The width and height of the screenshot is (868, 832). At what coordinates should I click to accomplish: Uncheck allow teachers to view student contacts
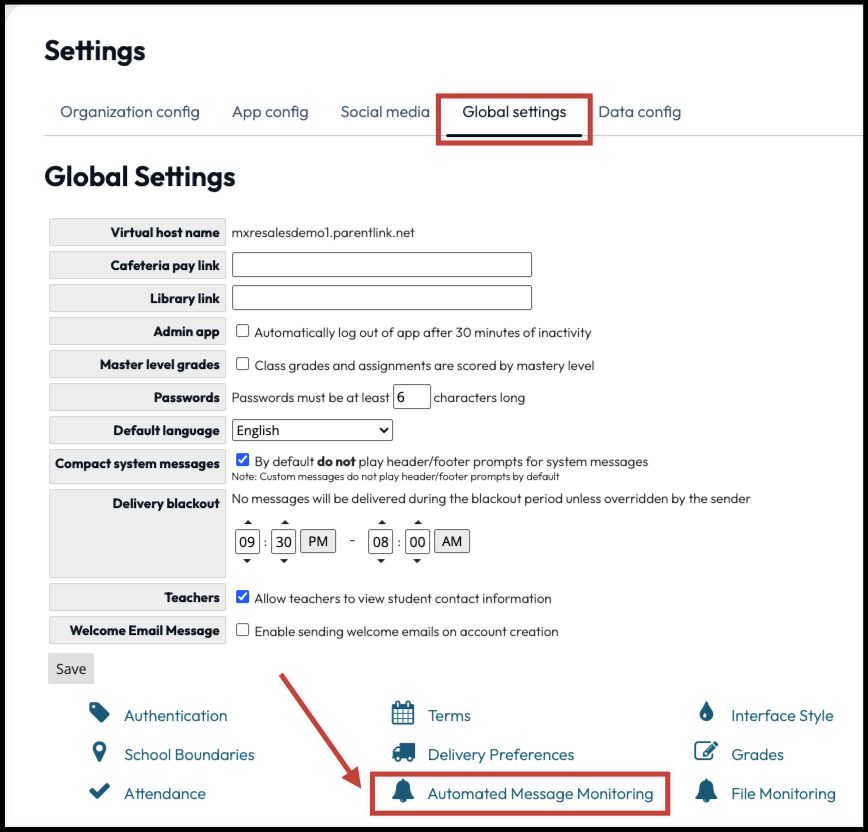pos(241,597)
